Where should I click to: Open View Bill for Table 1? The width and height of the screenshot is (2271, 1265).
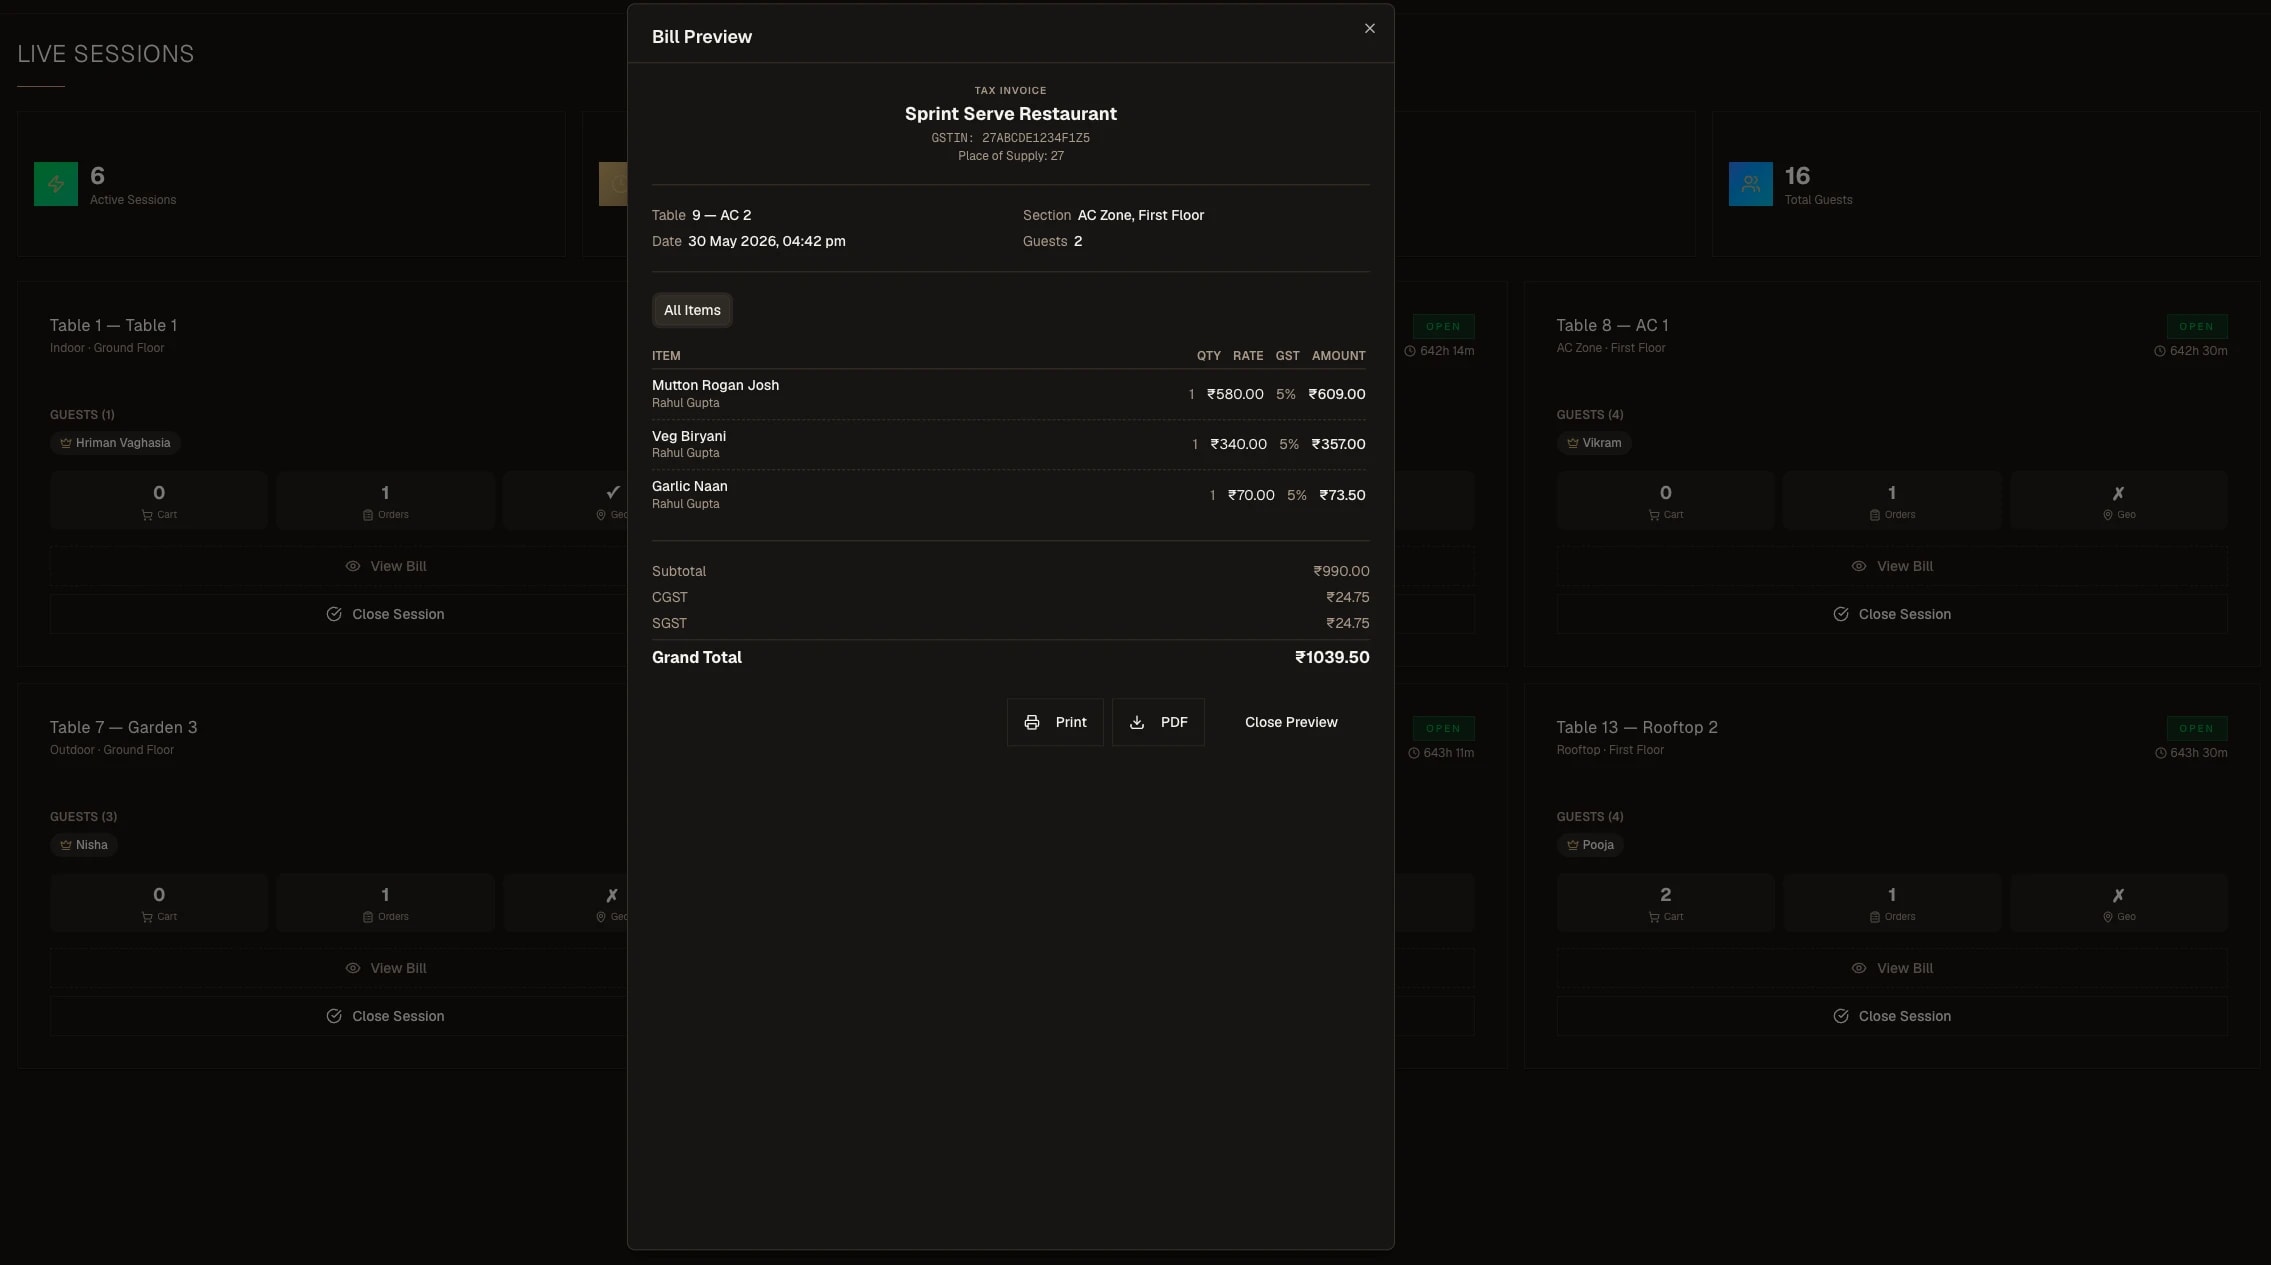(x=386, y=566)
